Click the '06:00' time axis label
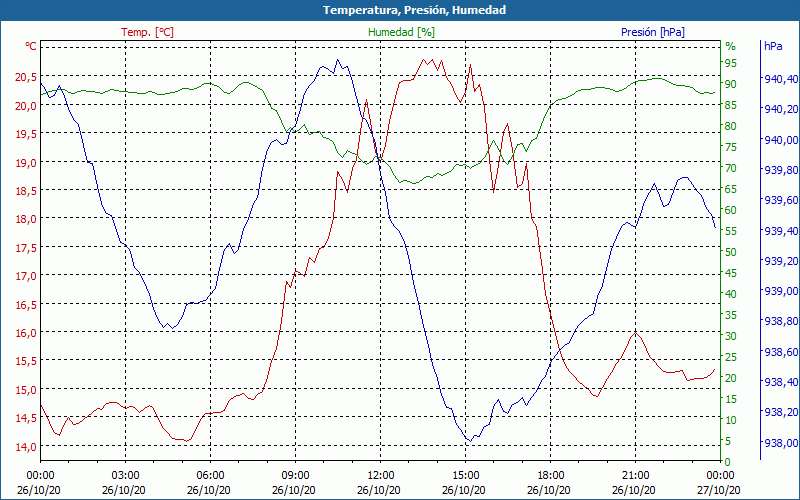This screenshot has width=800, height=500. [x=211, y=475]
